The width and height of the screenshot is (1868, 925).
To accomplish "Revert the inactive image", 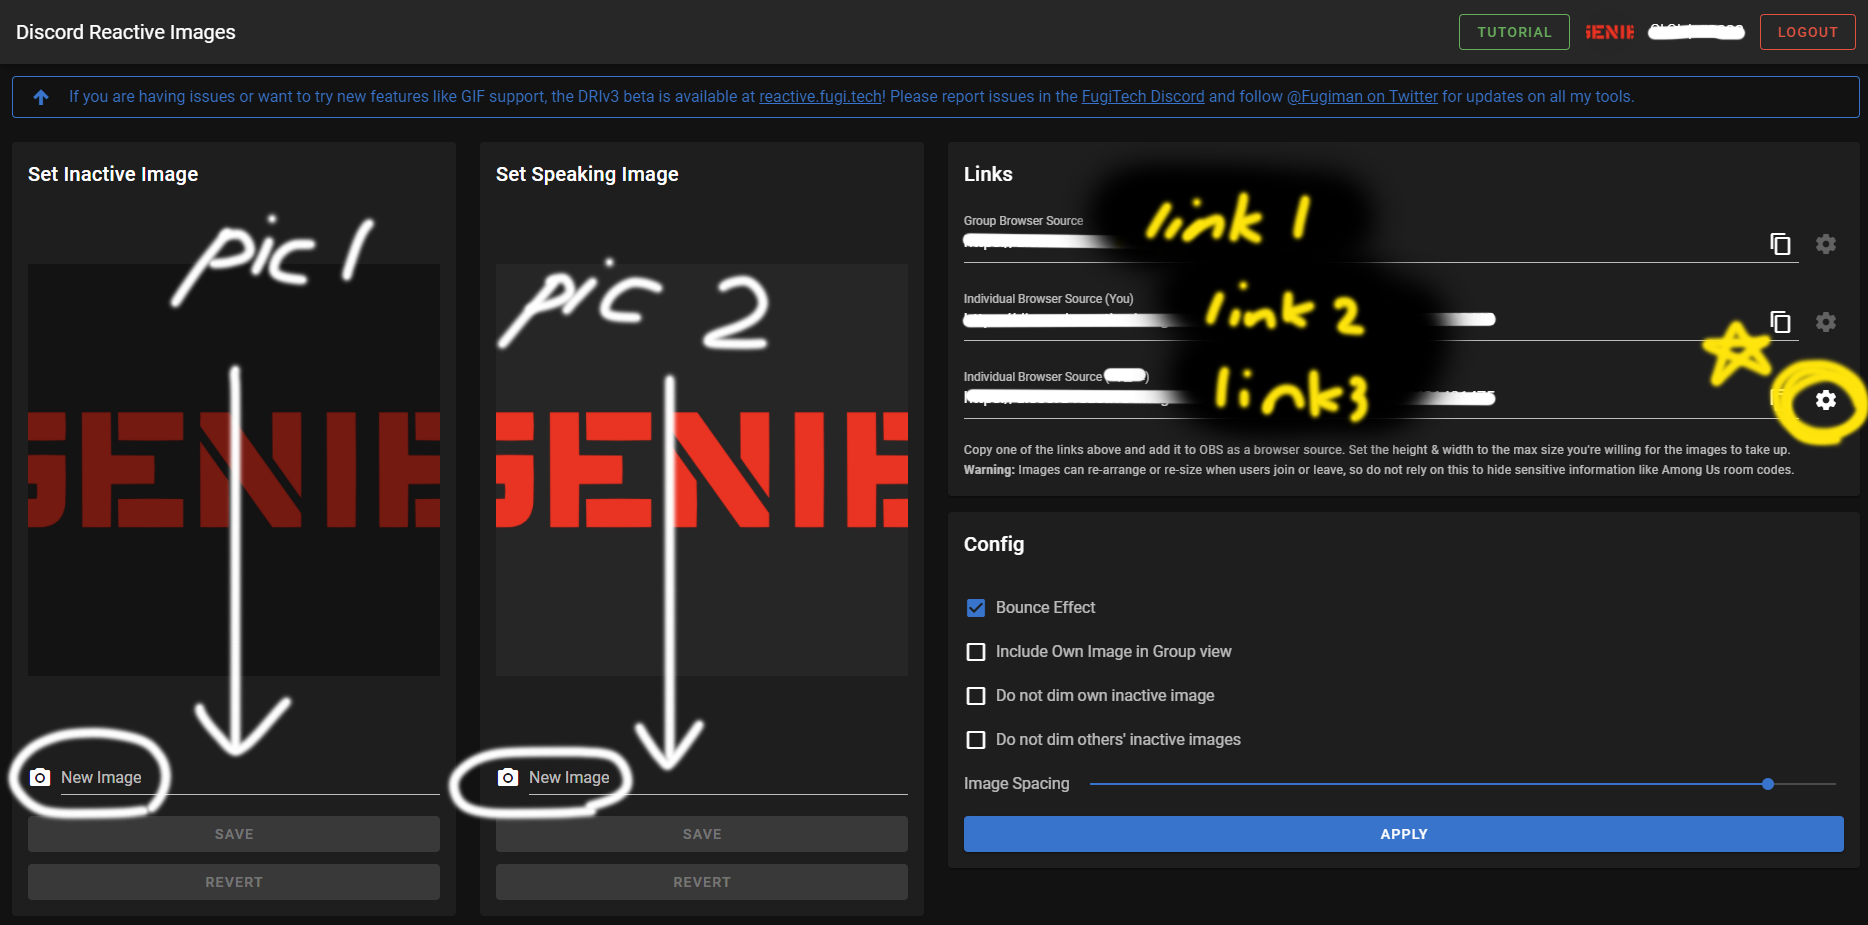I will click(x=234, y=882).
